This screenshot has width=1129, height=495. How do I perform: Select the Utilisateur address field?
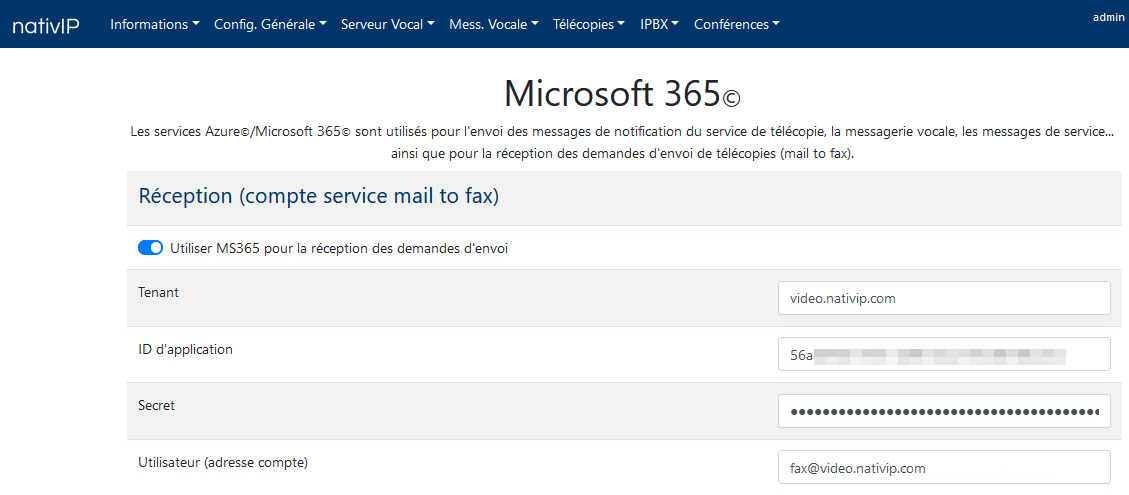coord(944,468)
